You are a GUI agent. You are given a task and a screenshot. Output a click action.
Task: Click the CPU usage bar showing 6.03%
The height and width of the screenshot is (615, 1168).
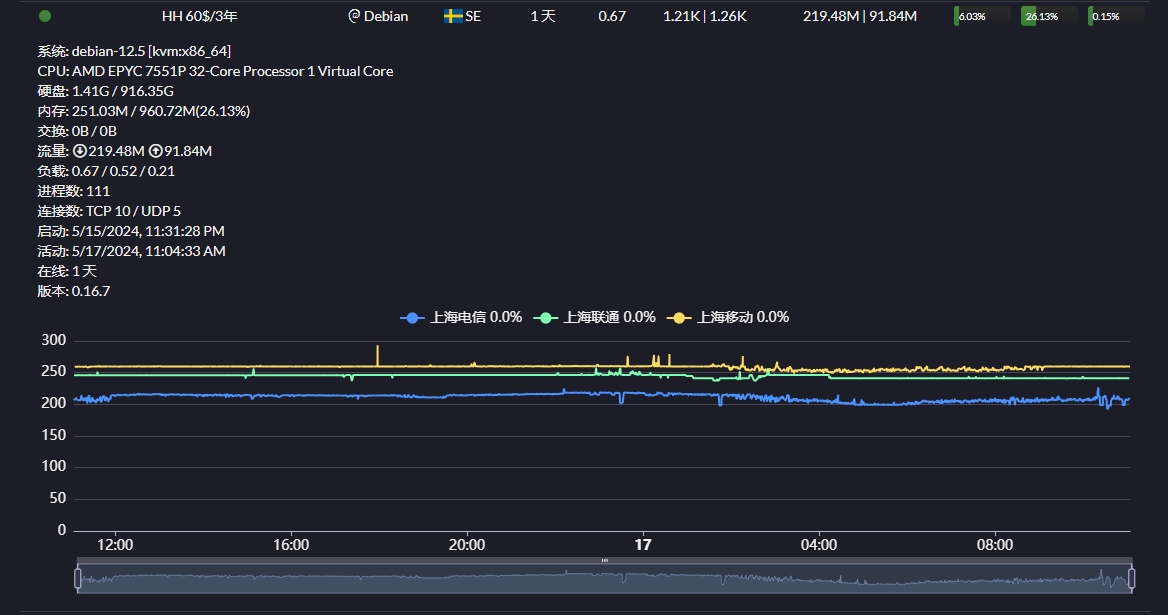pyautogui.click(x=982, y=16)
